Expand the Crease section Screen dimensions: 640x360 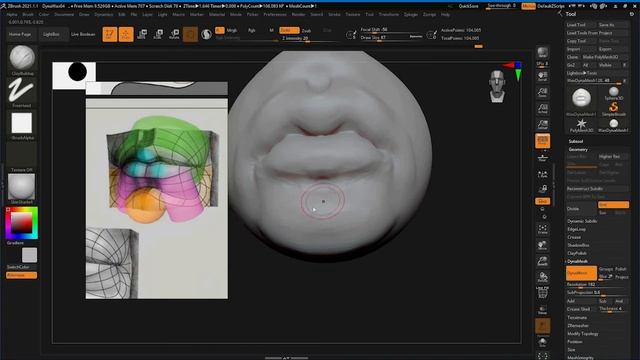(x=574, y=237)
